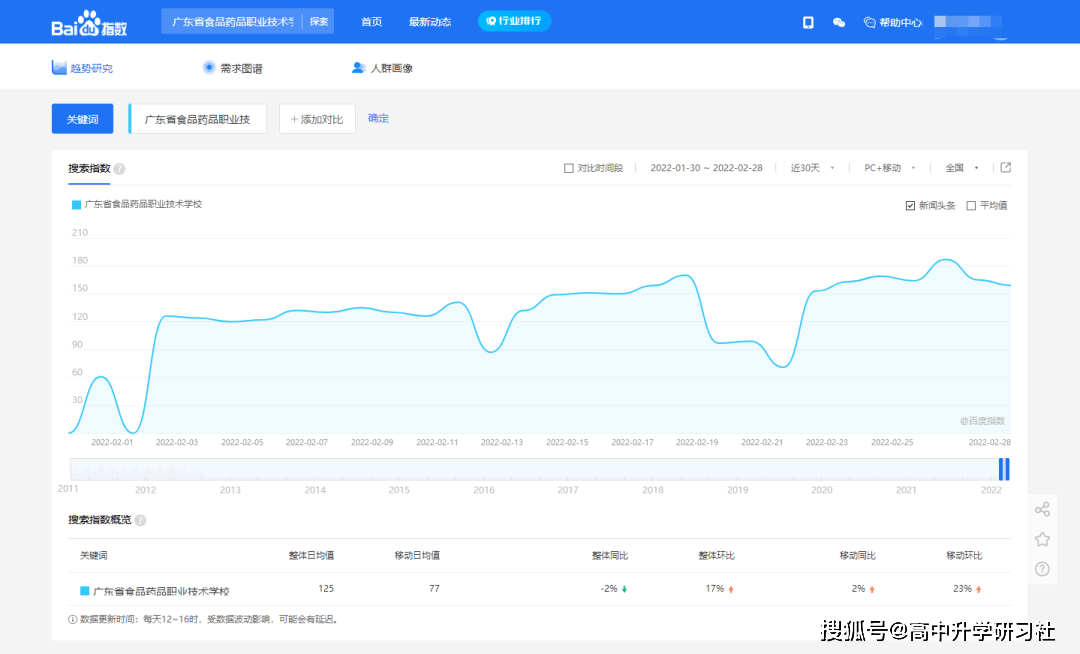Click the blue timeline range slider handle

(1004, 469)
